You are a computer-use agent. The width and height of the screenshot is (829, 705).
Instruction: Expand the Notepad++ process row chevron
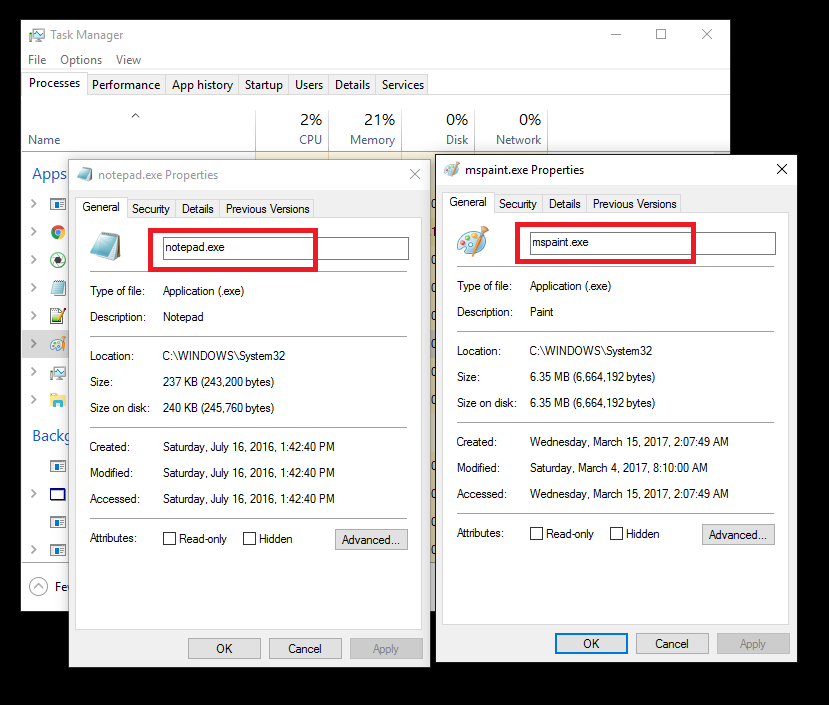pyautogui.click(x=34, y=316)
